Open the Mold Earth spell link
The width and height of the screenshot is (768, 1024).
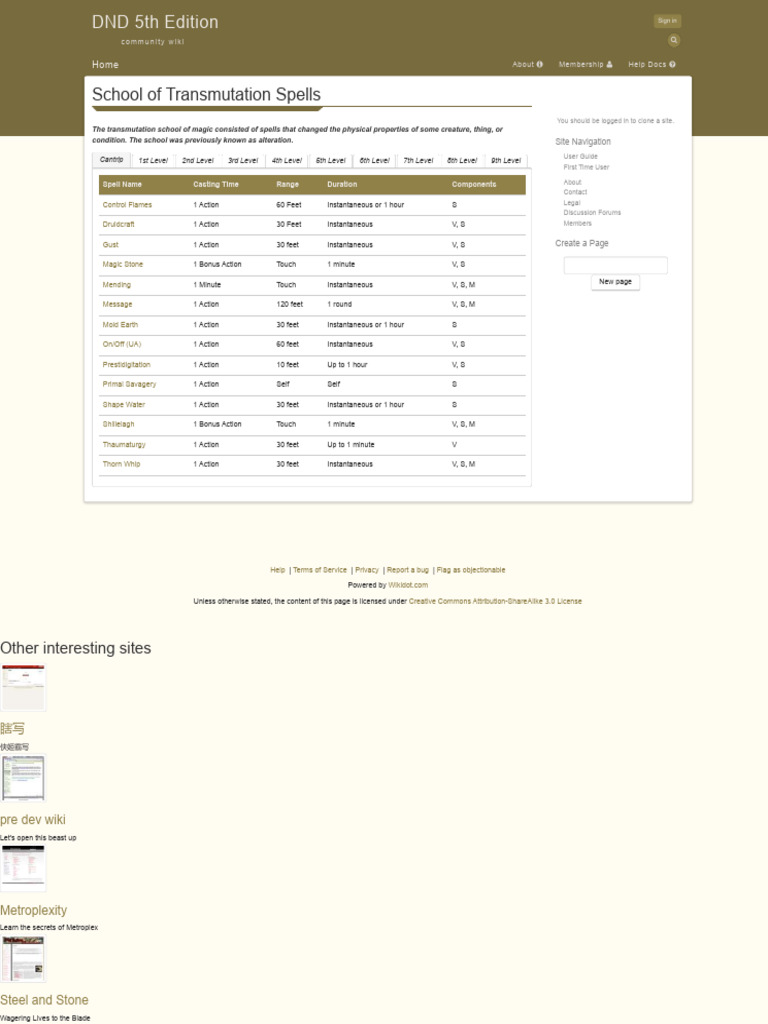(x=120, y=325)
